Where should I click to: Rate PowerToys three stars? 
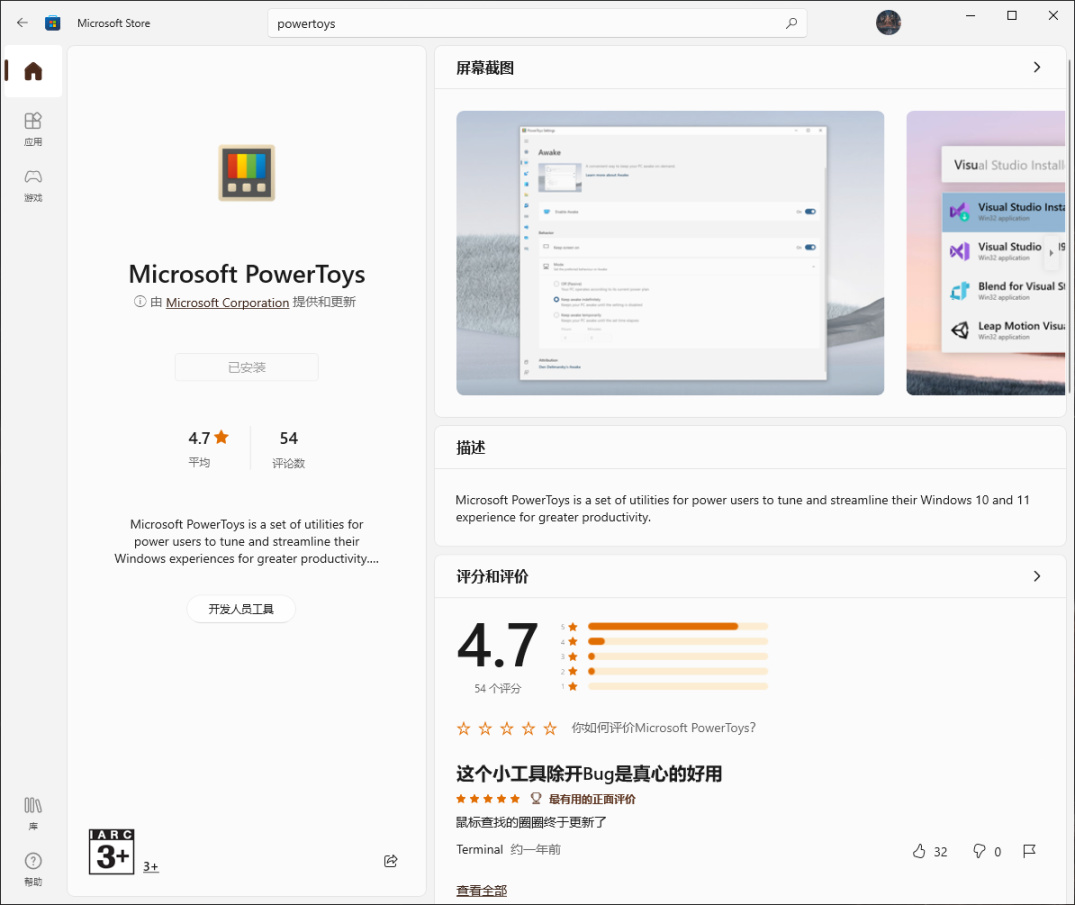click(x=507, y=728)
